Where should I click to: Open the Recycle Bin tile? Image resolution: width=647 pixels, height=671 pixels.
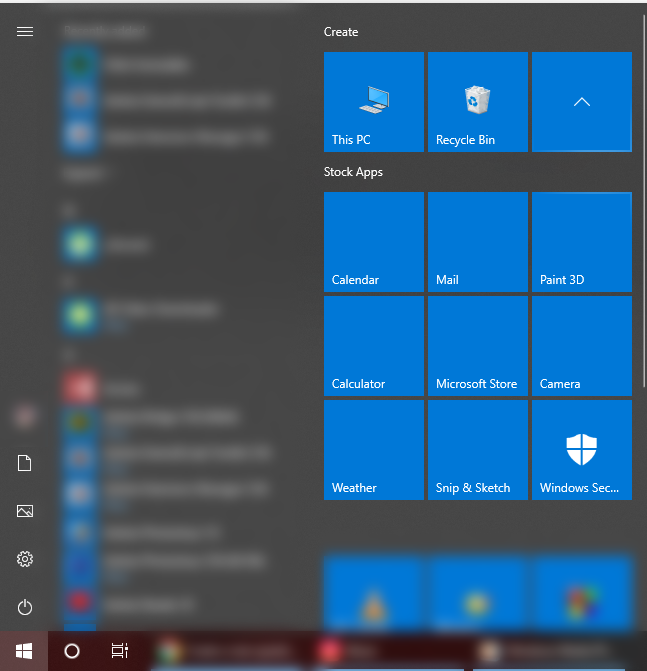tap(478, 102)
